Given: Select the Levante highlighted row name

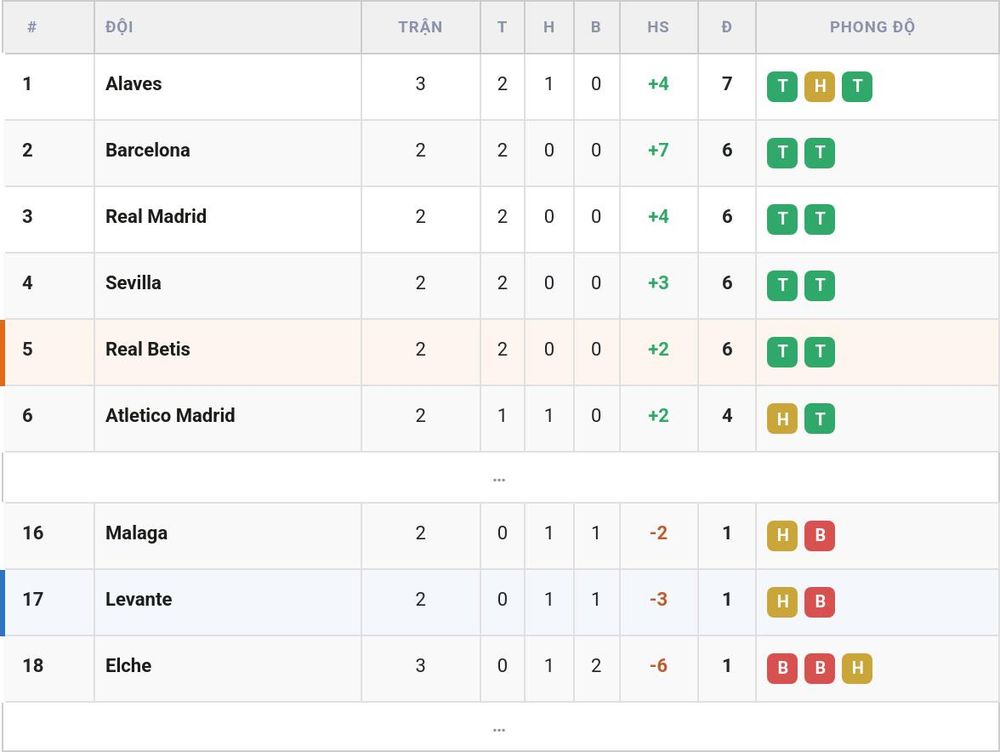Looking at the screenshot, I should click(x=138, y=599).
